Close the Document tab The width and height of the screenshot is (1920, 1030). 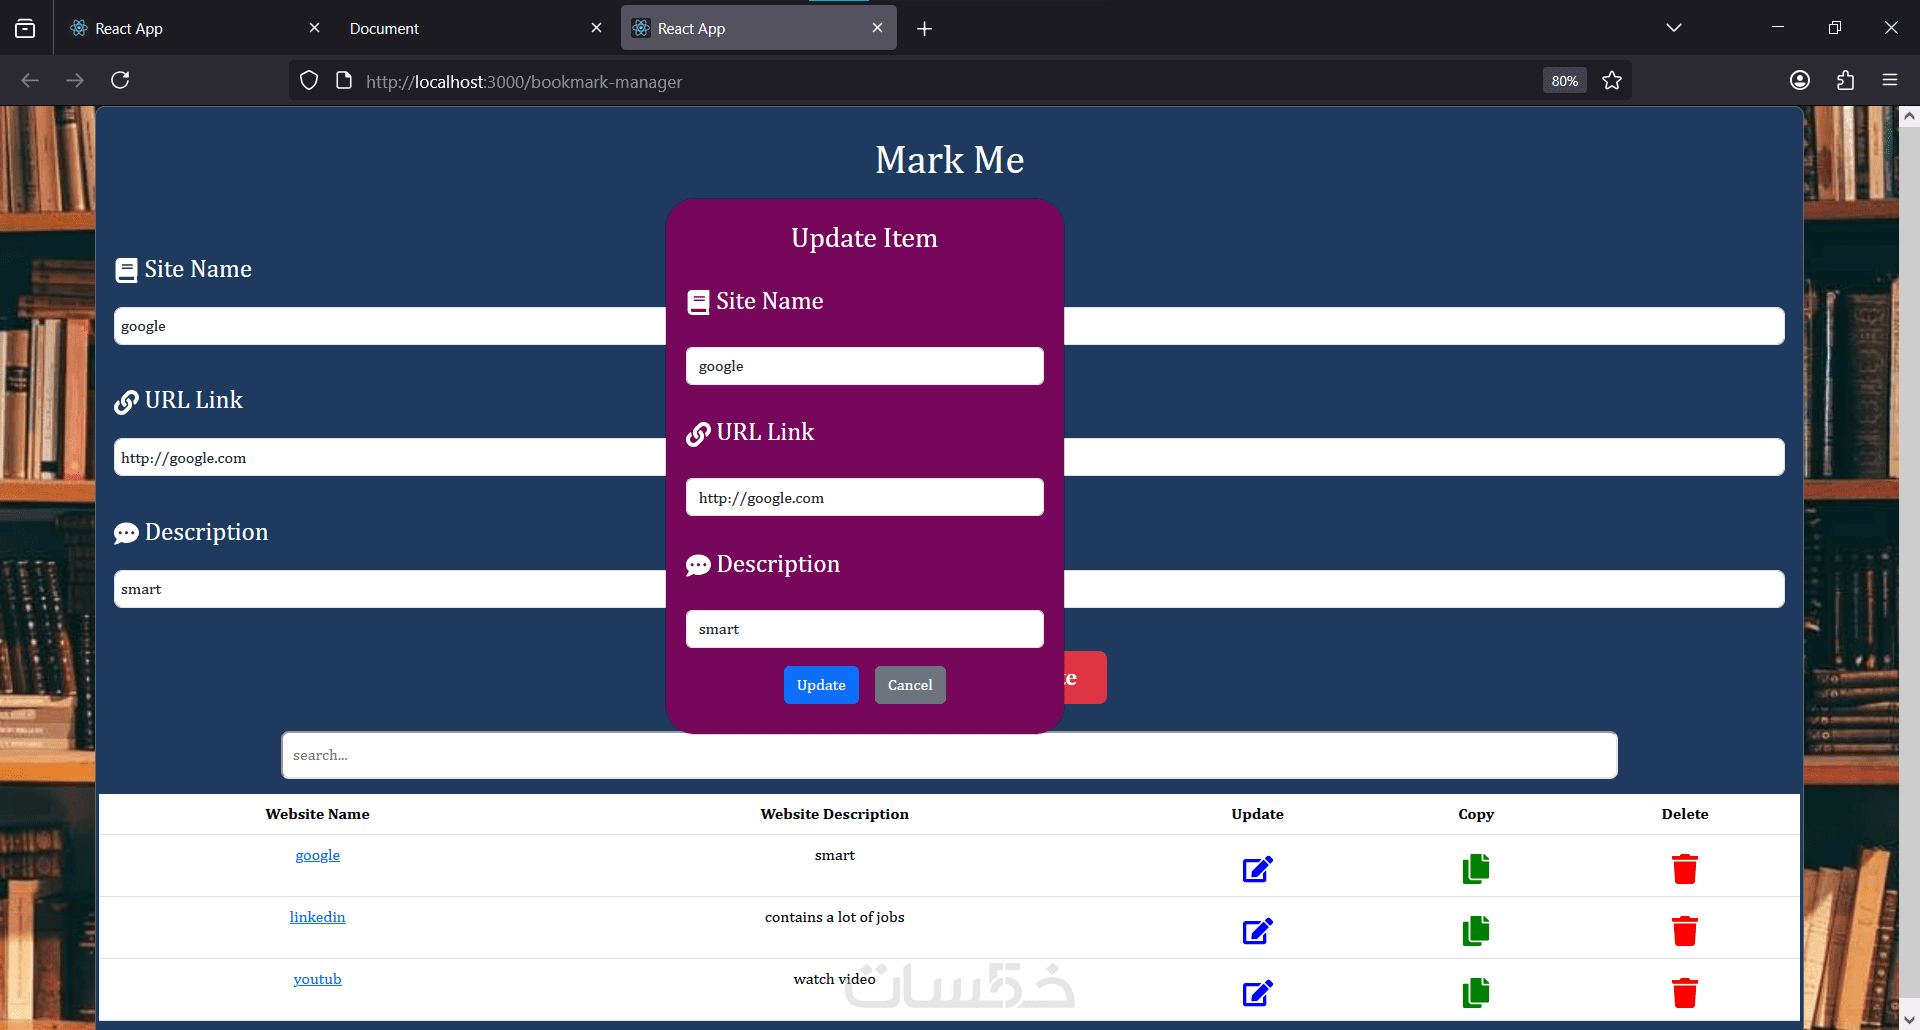pyautogui.click(x=596, y=28)
